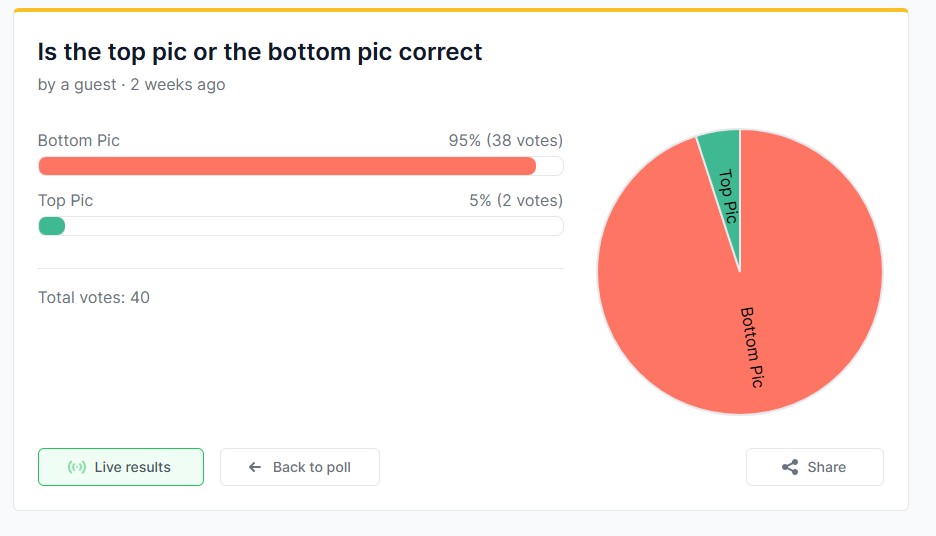Click the Live results broadcast icon
Viewport: 936px width, 536px height.
point(76,467)
